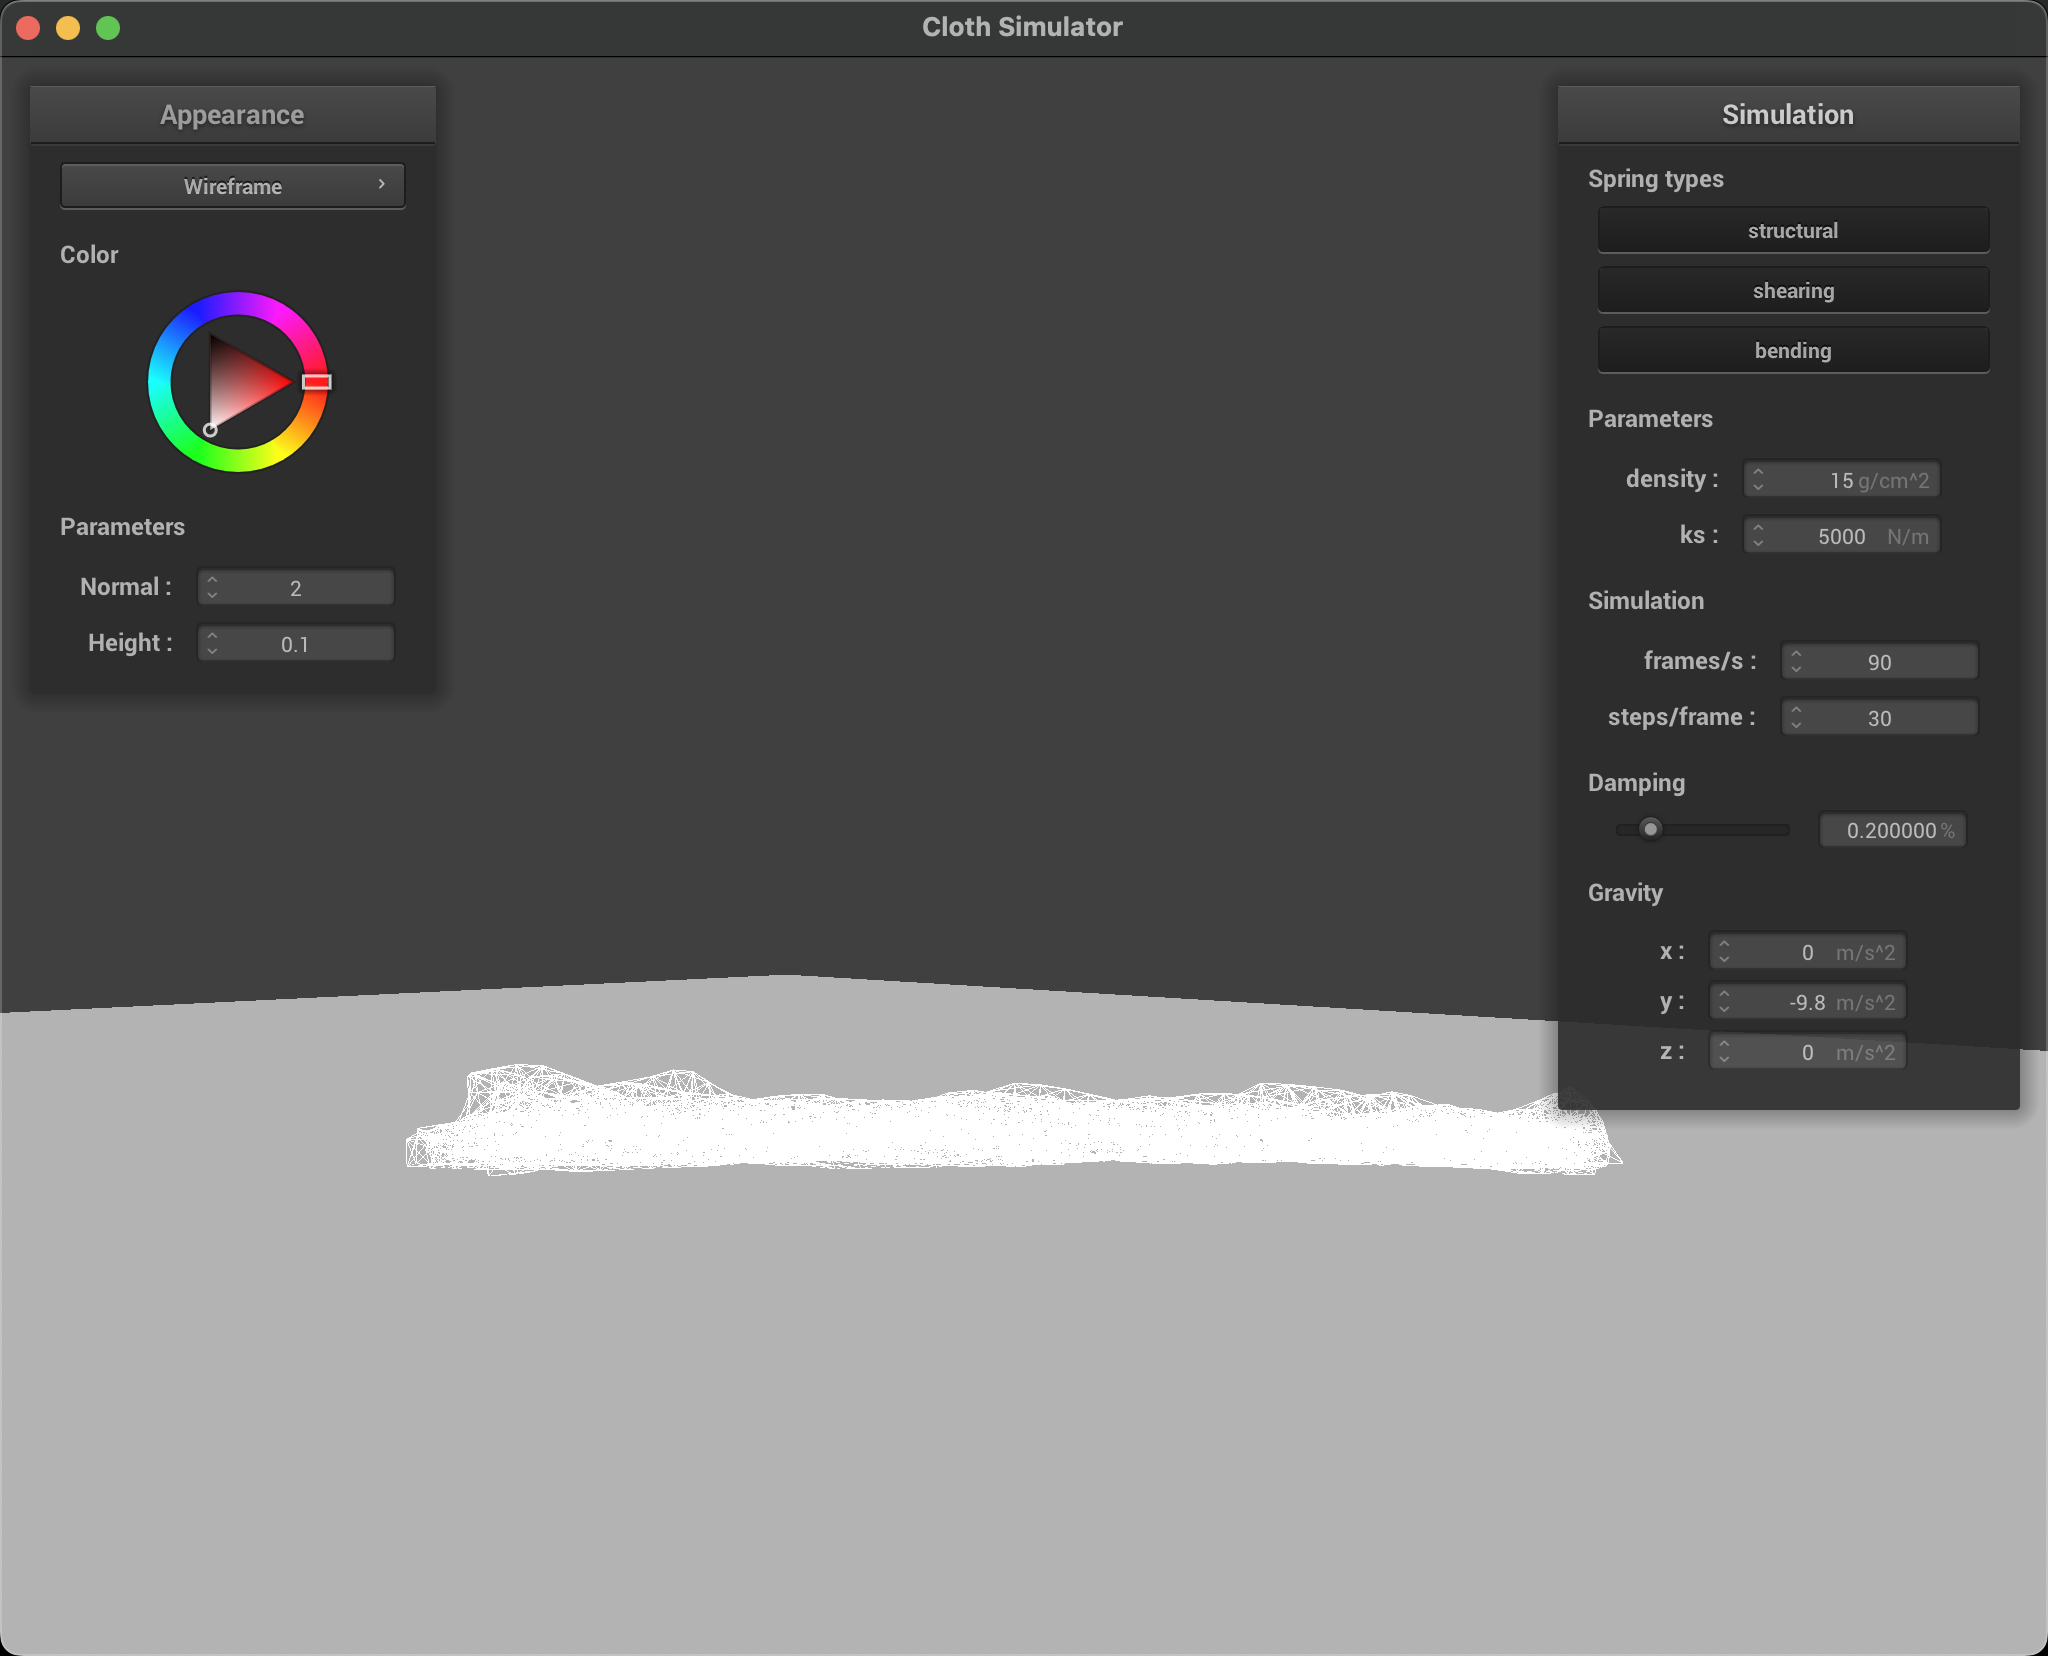Click the Height value stepper arrows
This screenshot has height=1656, width=2048.
(x=212, y=644)
